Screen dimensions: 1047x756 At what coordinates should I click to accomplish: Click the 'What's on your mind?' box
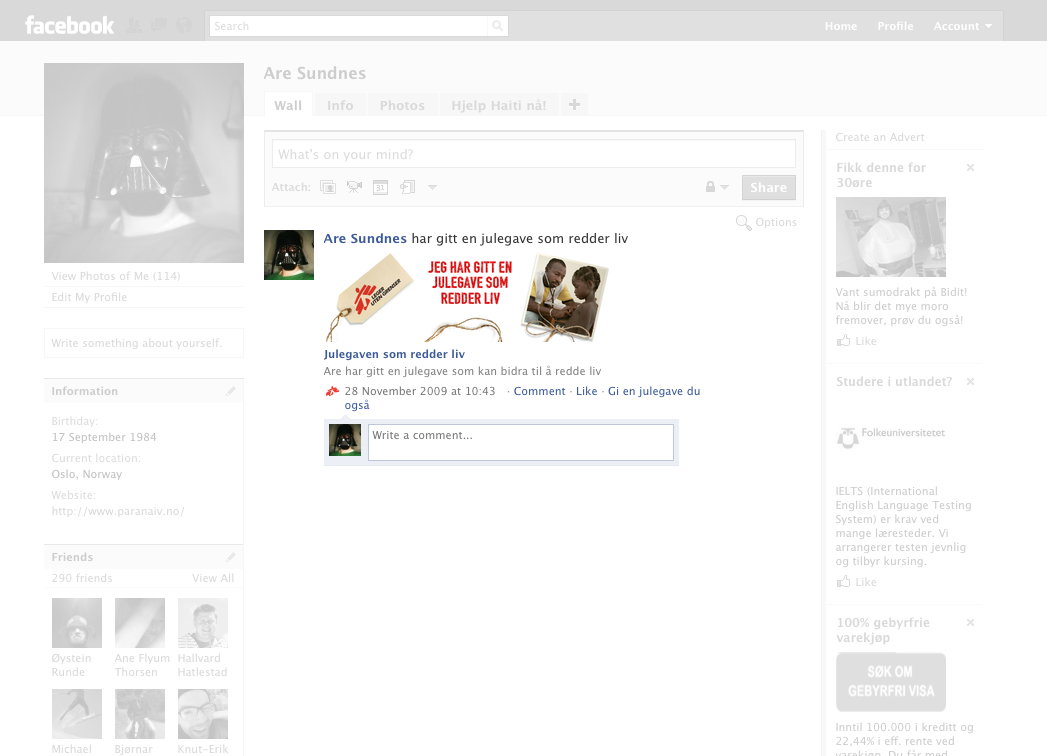[x=534, y=154]
